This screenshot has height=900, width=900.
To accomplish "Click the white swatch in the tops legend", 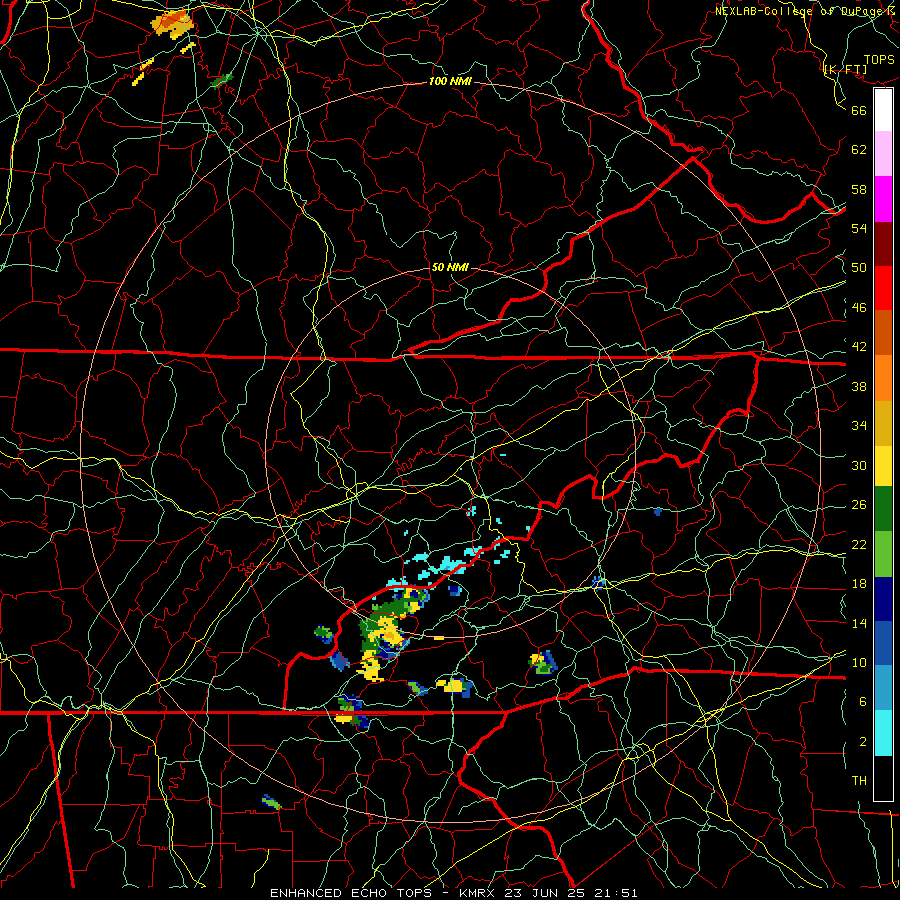I will 883,110.
